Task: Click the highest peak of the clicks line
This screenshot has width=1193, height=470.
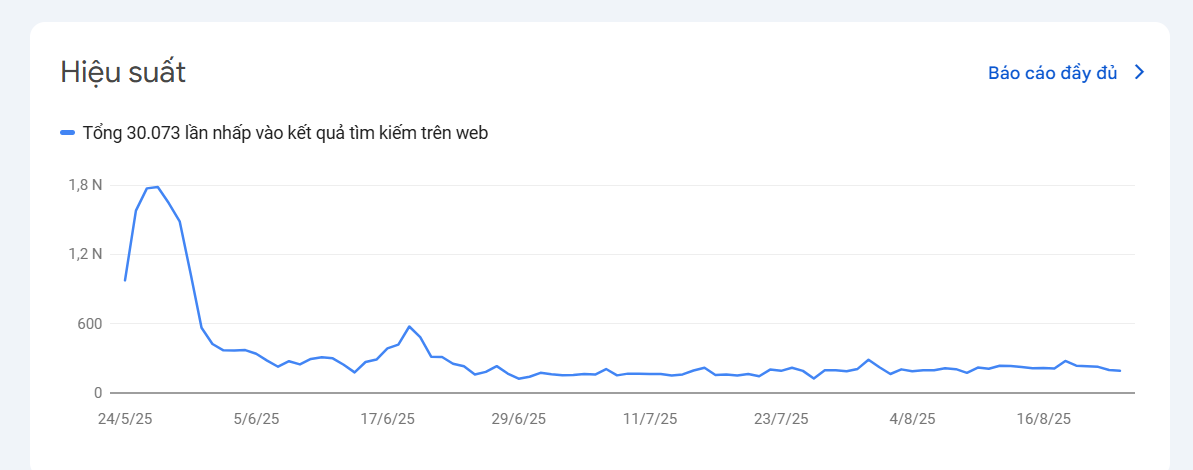Action: (157, 187)
